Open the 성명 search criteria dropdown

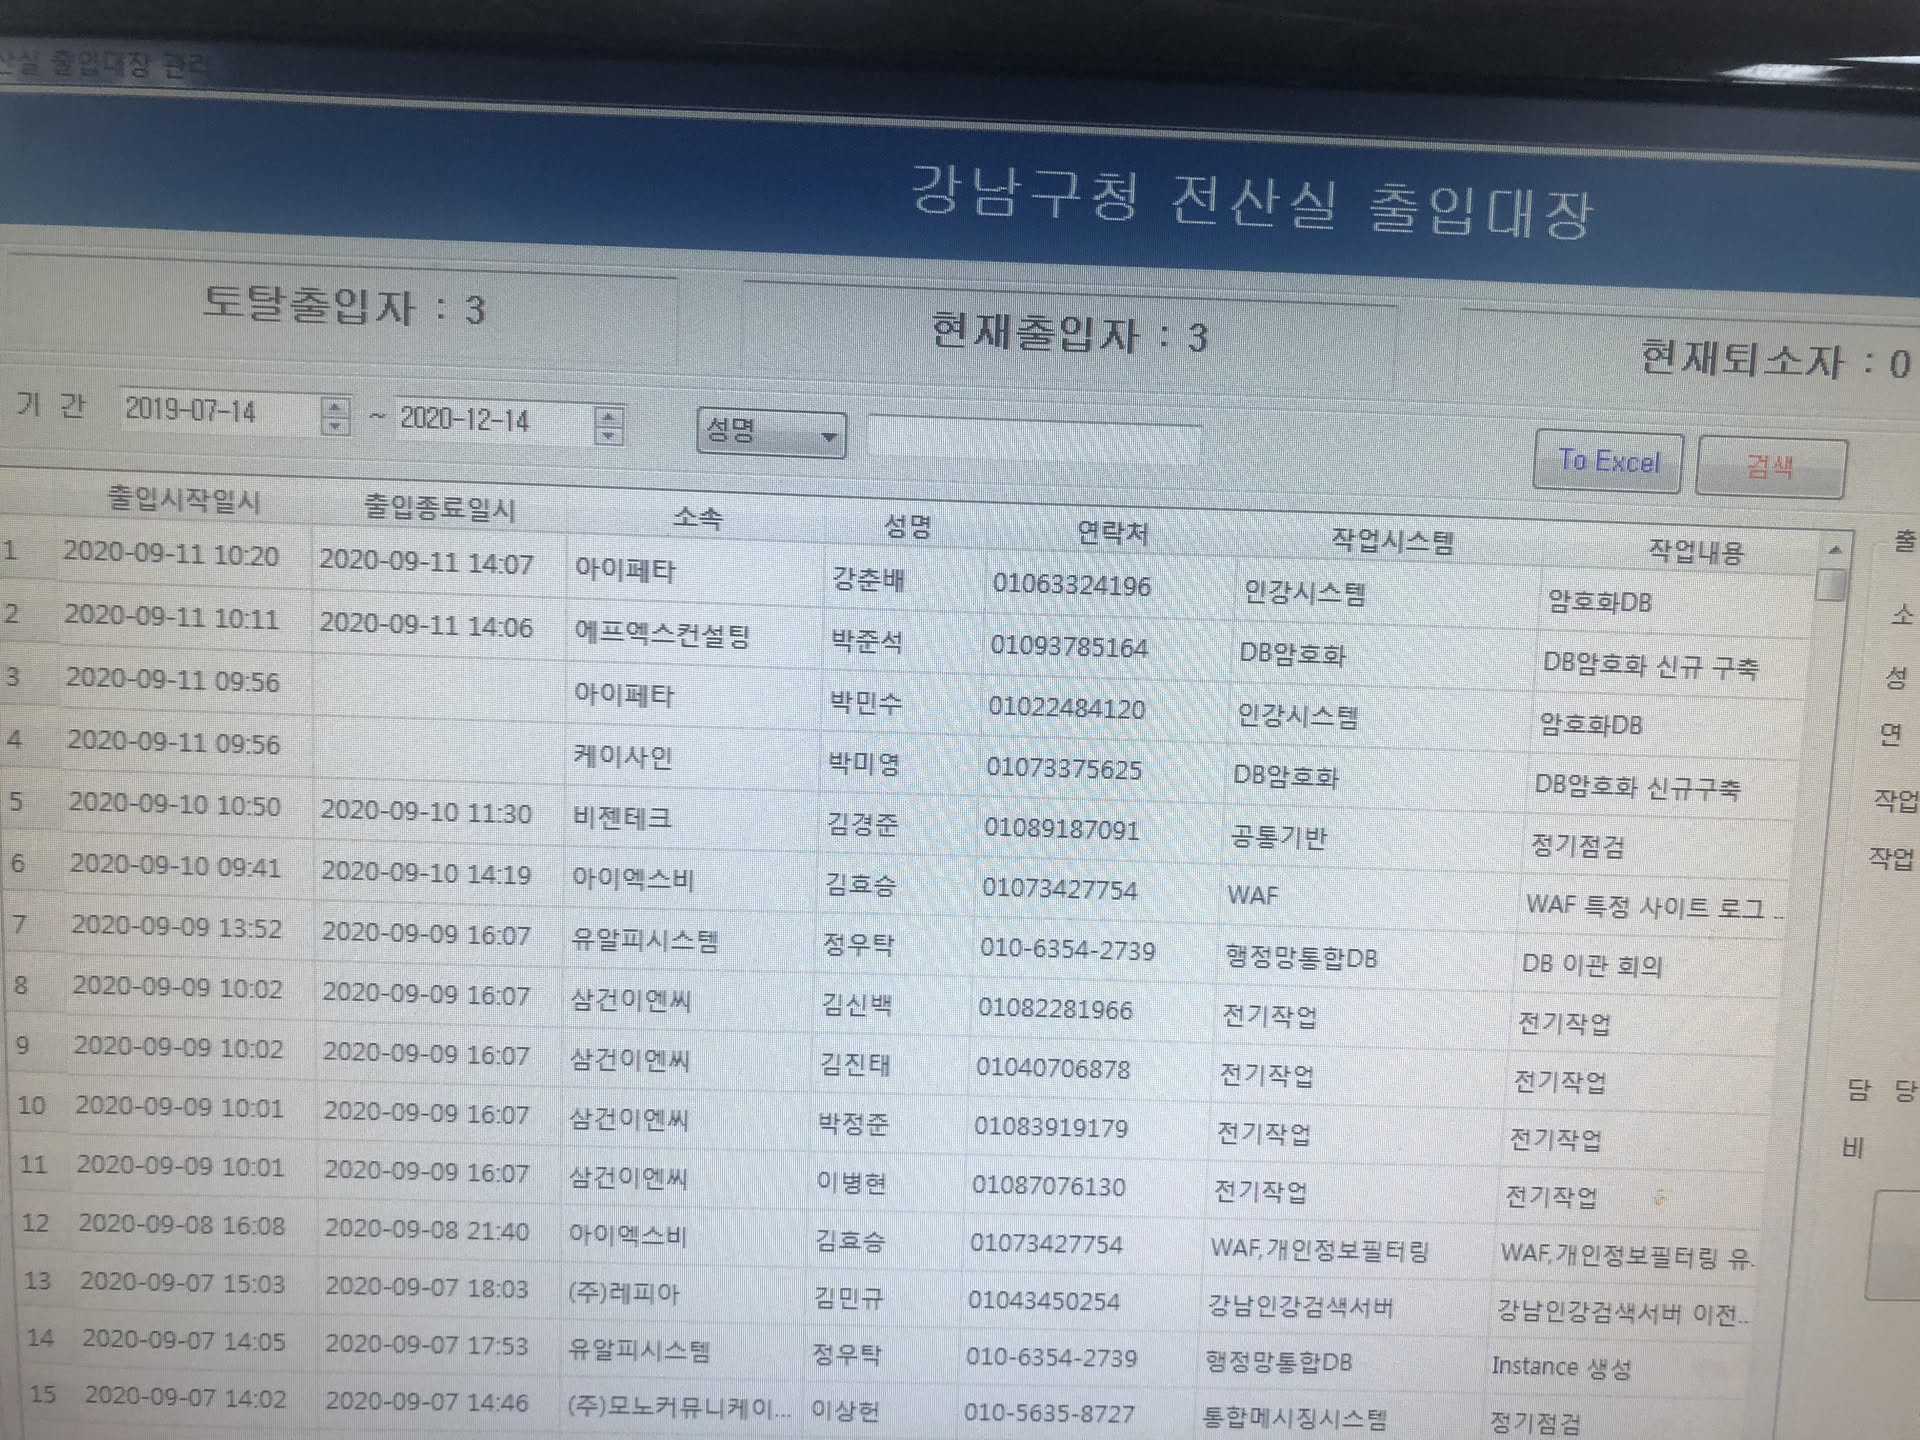click(x=771, y=434)
